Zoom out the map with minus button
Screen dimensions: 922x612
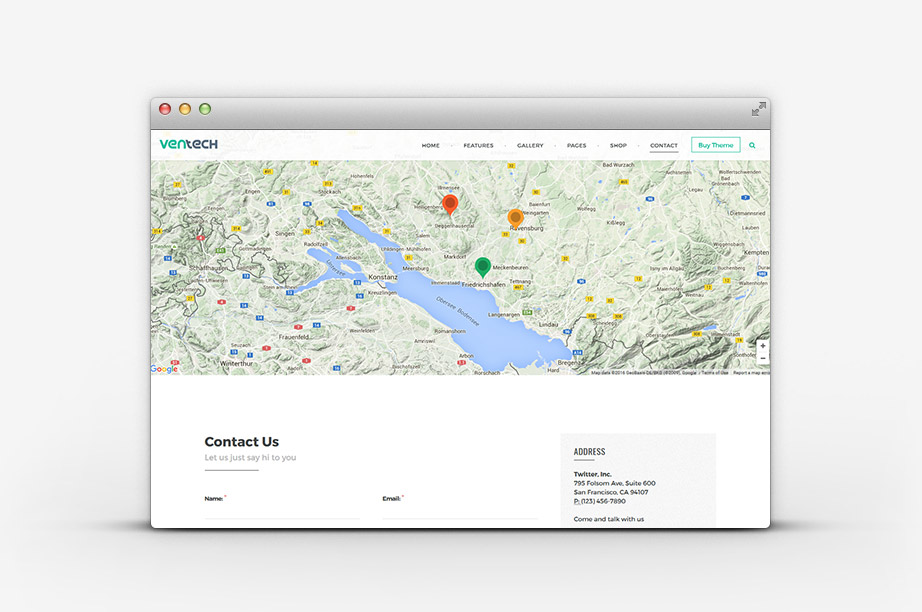(763, 358)
